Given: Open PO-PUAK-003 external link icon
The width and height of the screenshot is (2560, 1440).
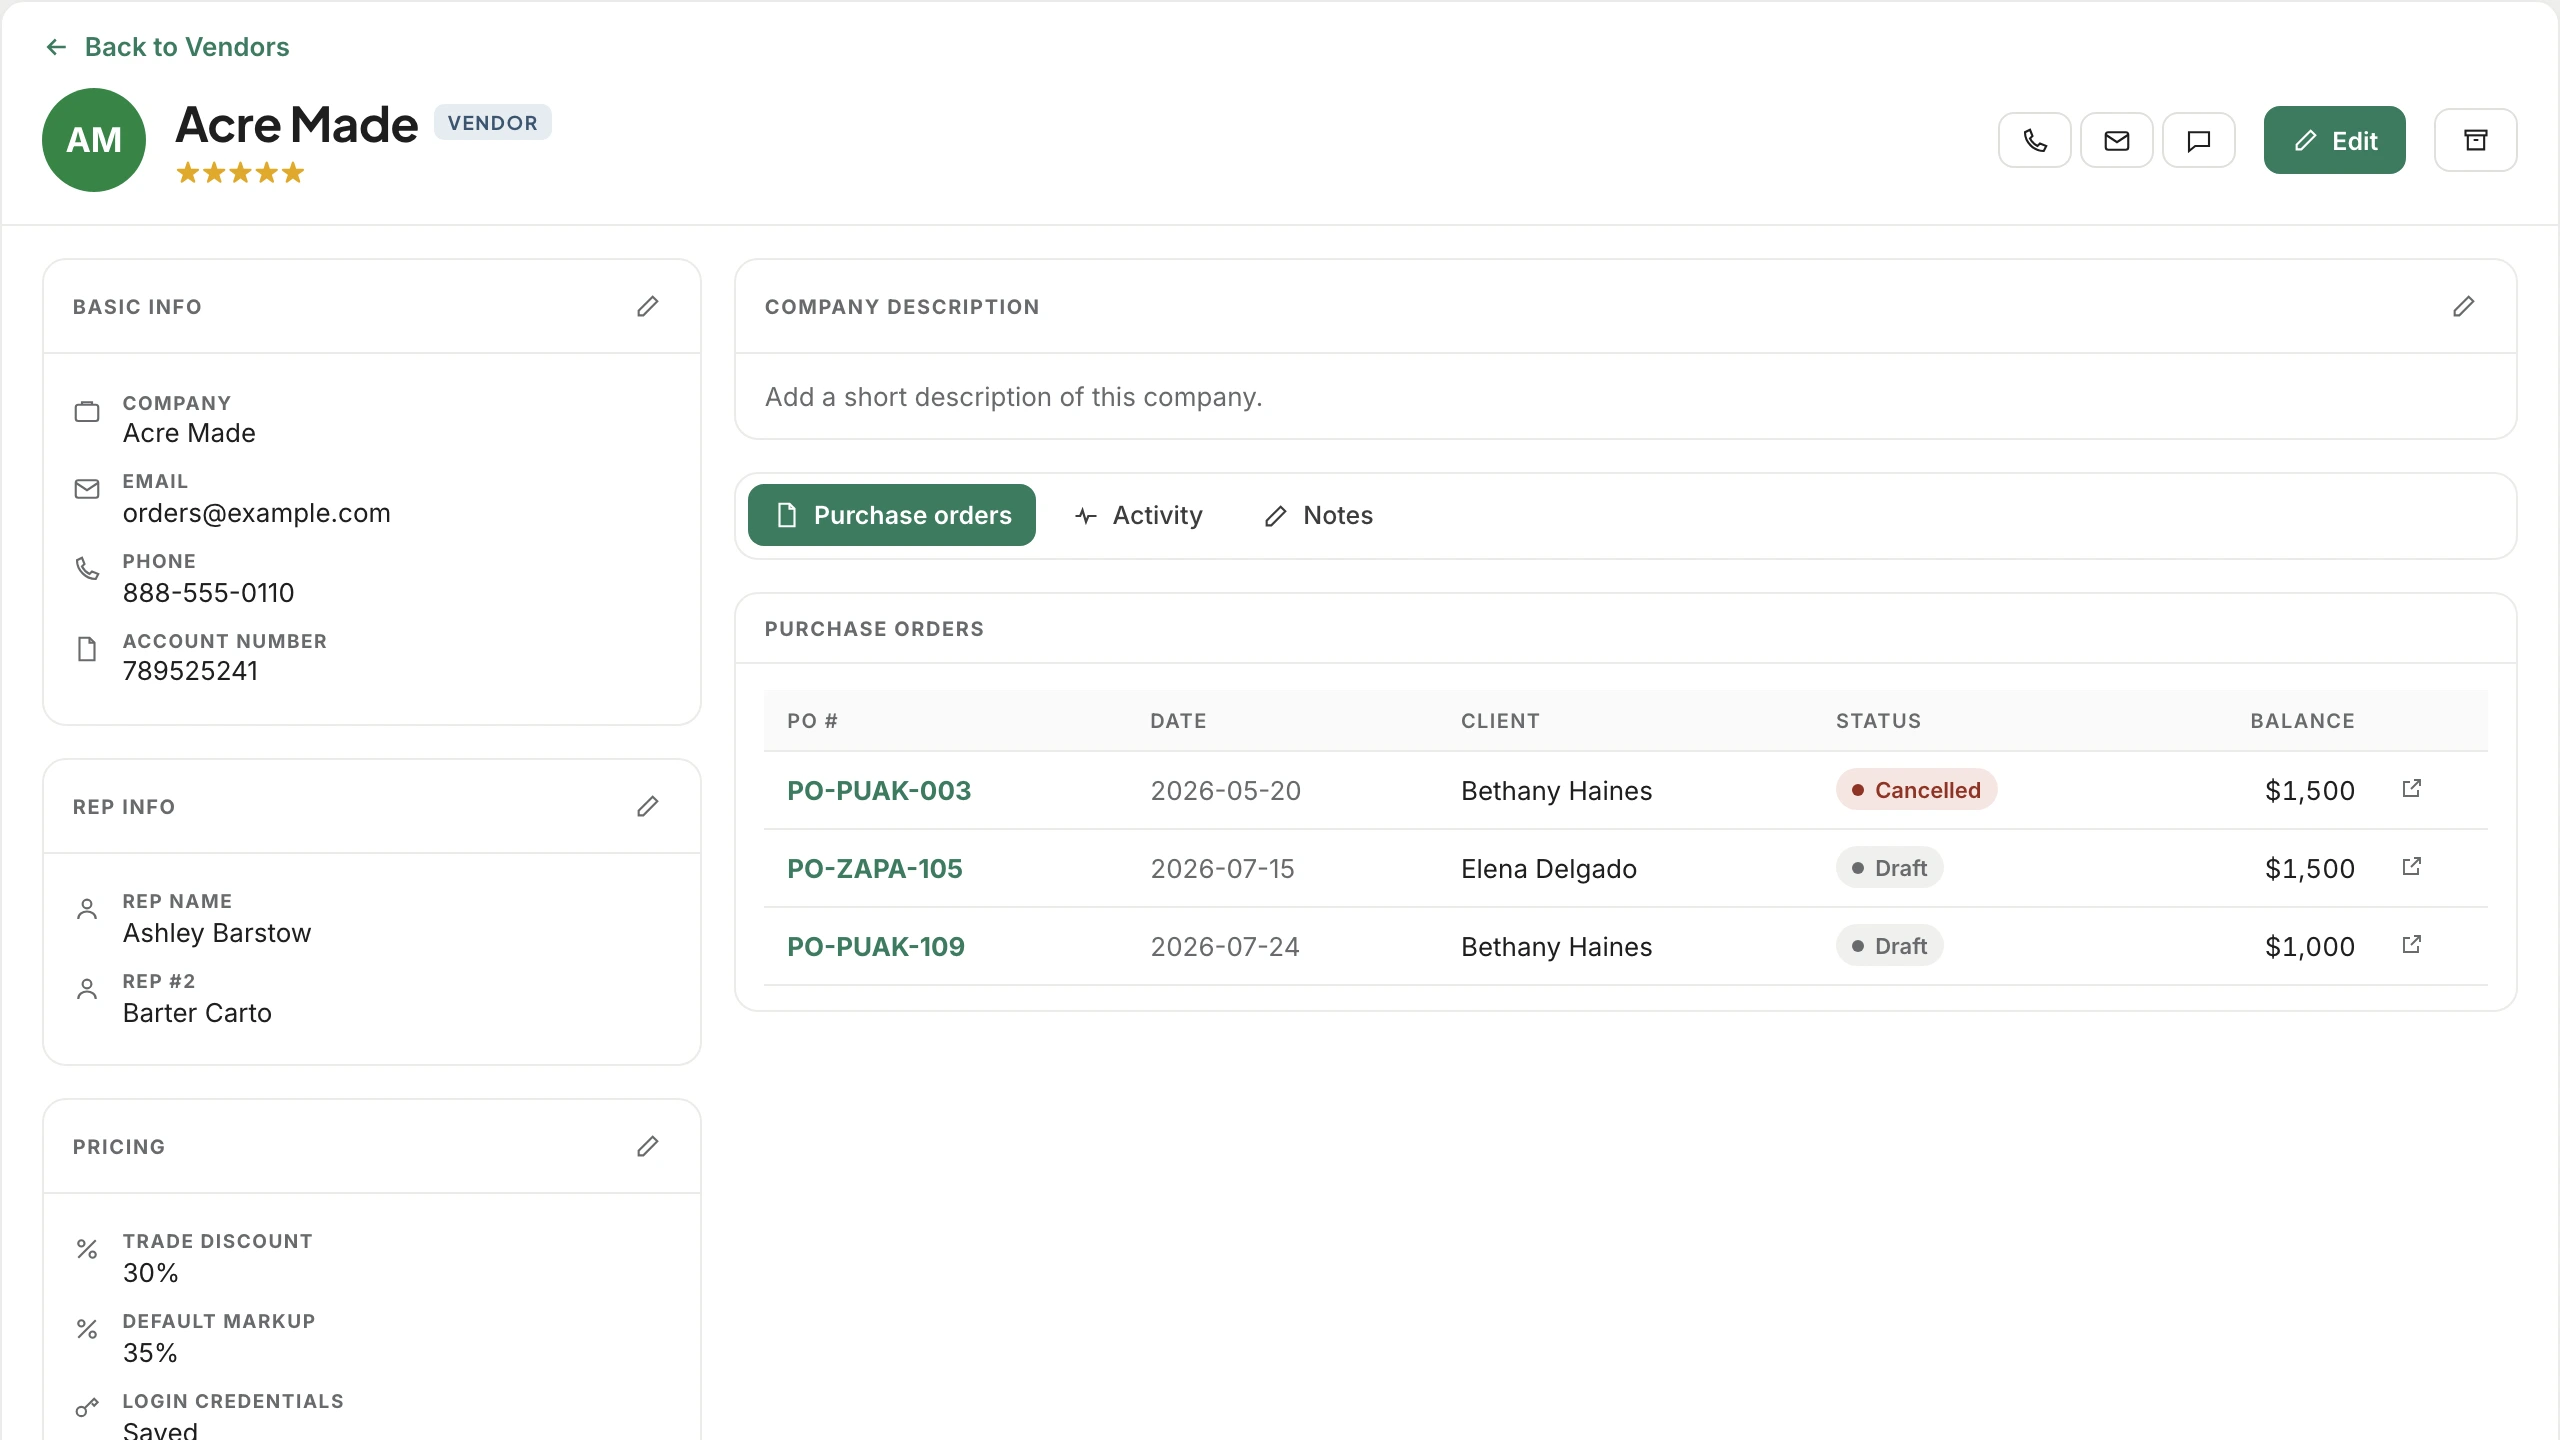Looking at the screenshot, I should tap(2411, 789).
